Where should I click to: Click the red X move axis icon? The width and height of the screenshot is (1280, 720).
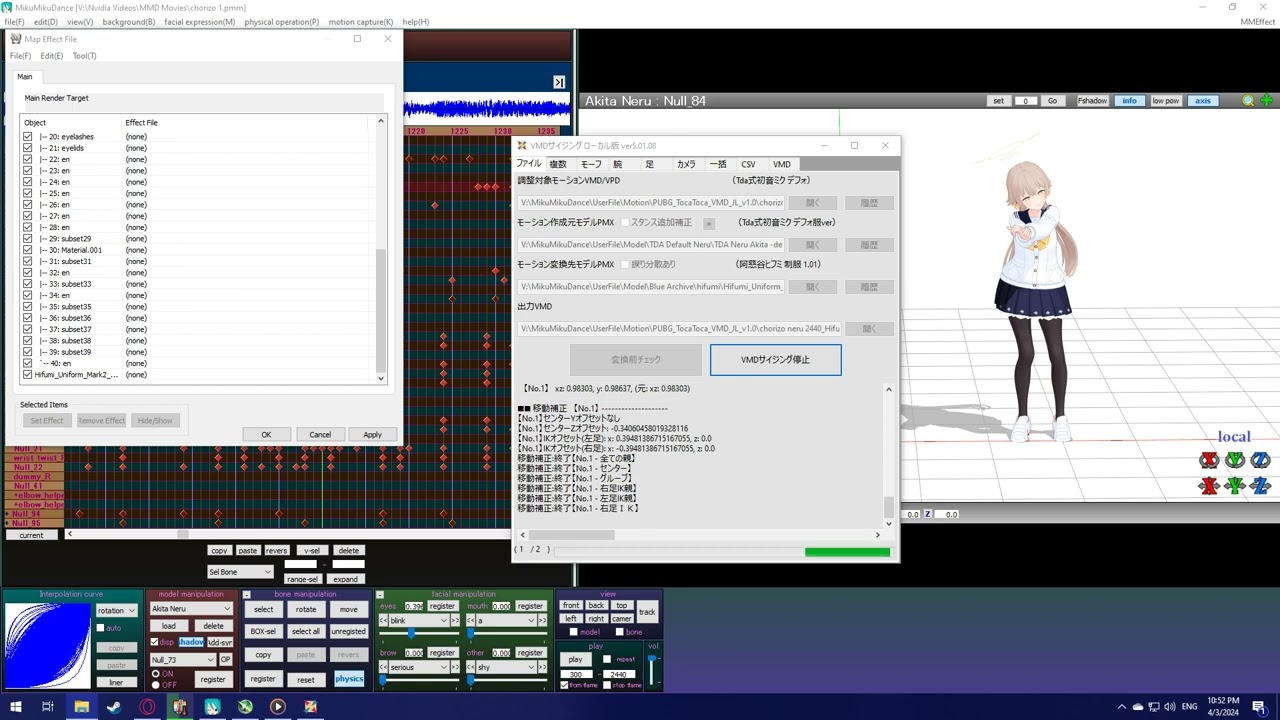click(x=1210, y=486)
